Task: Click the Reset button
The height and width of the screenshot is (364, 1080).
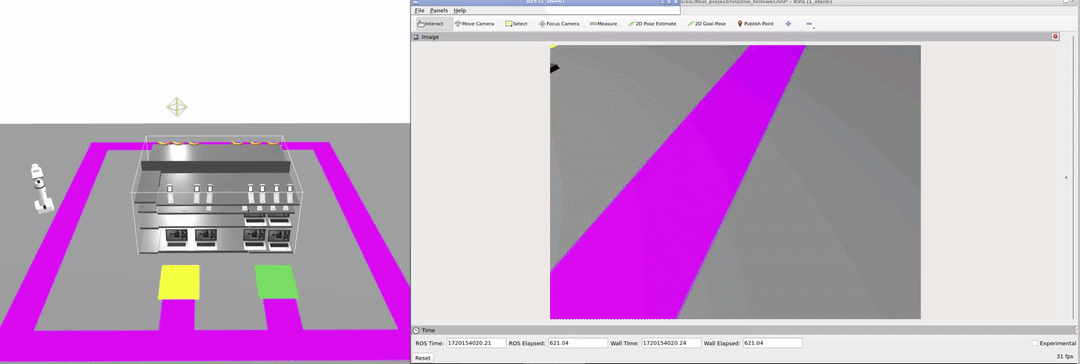Action: point(422,358)
